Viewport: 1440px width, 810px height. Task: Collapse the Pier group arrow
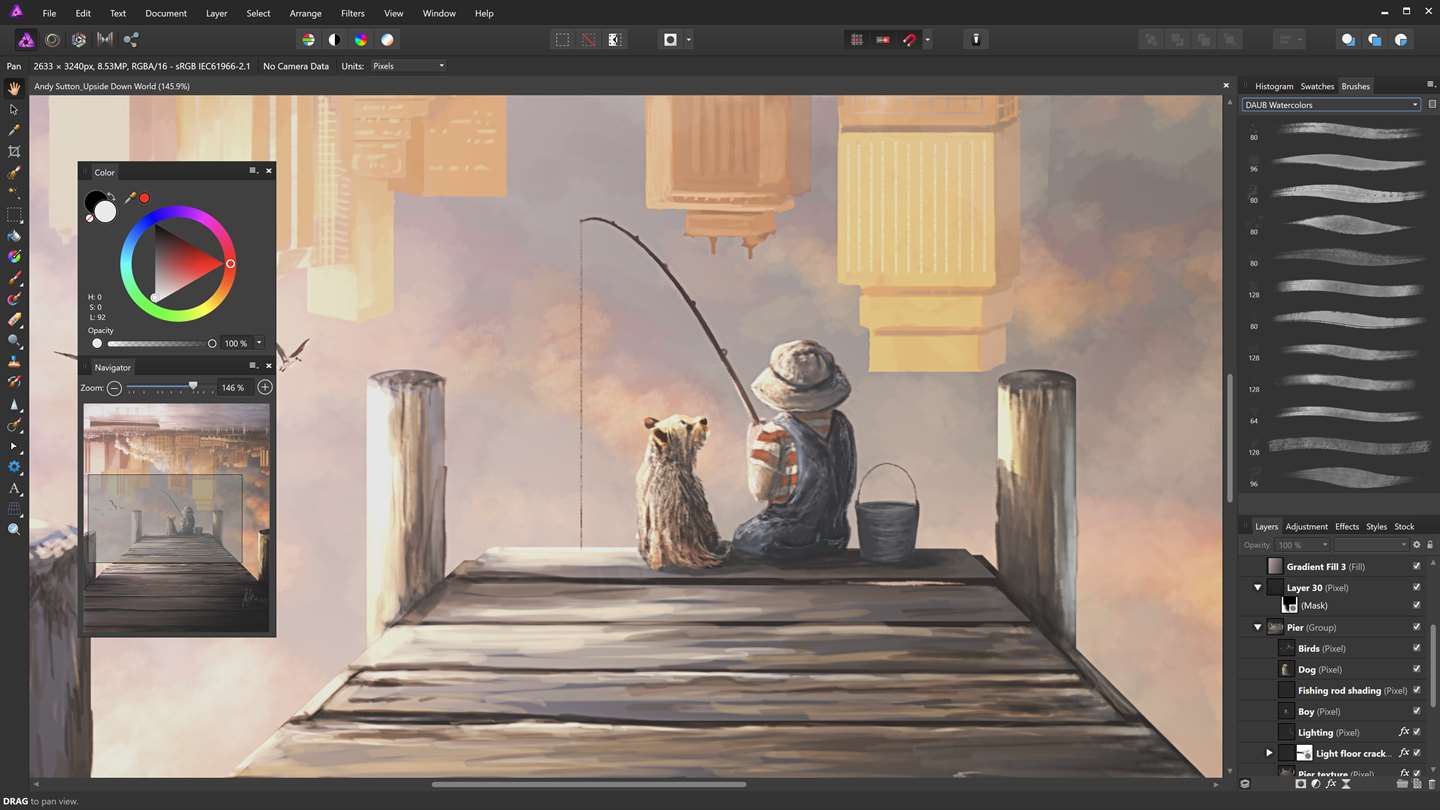(x=1258, y=627)
